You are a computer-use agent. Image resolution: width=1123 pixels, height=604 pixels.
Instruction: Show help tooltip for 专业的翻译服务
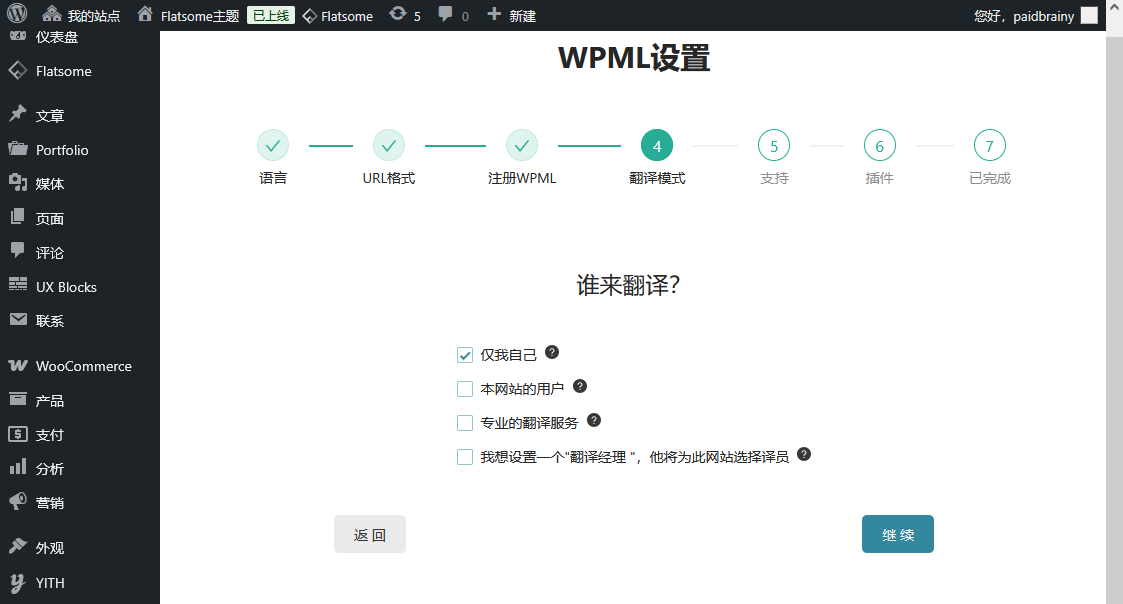tap(594, 420)
